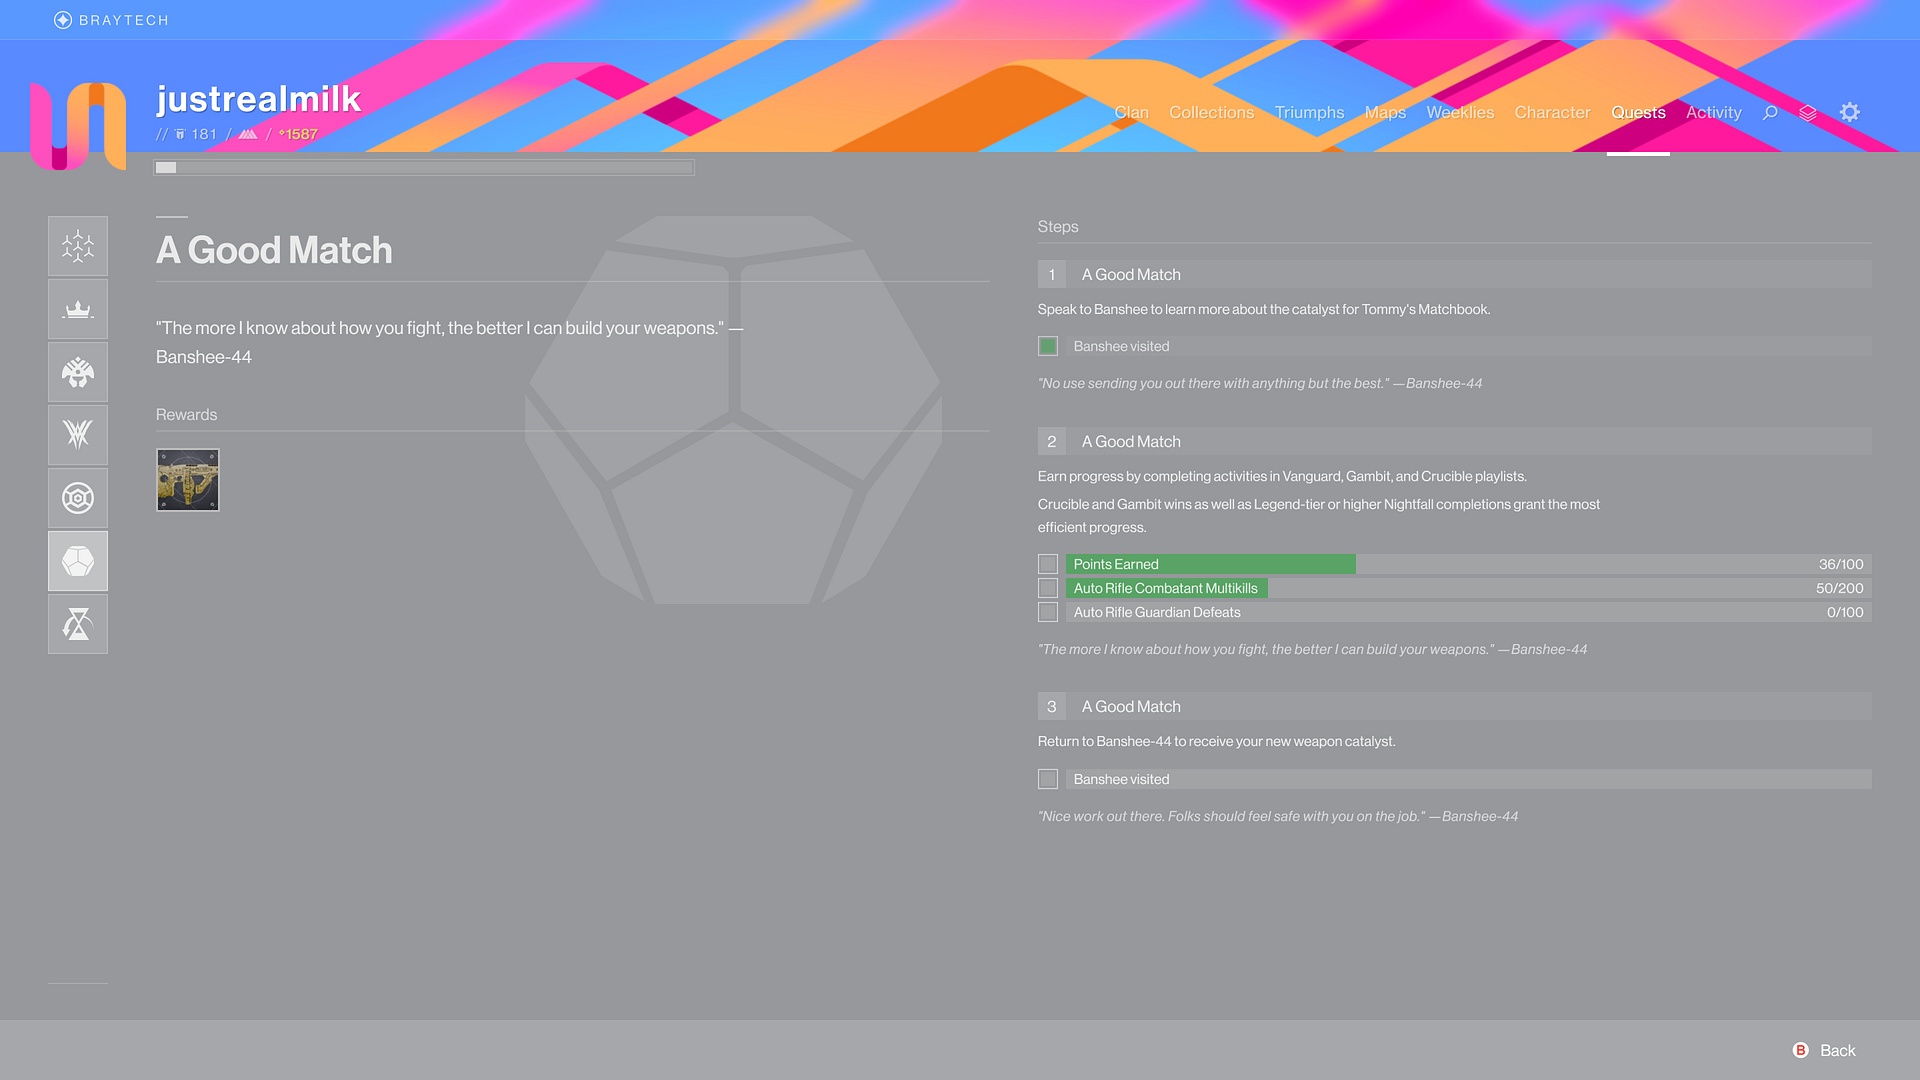Screen dimensions: 1920x1080
Task: Toggle Banshee visited checkbox in step 1
Action: click(x=1048, y=346)
